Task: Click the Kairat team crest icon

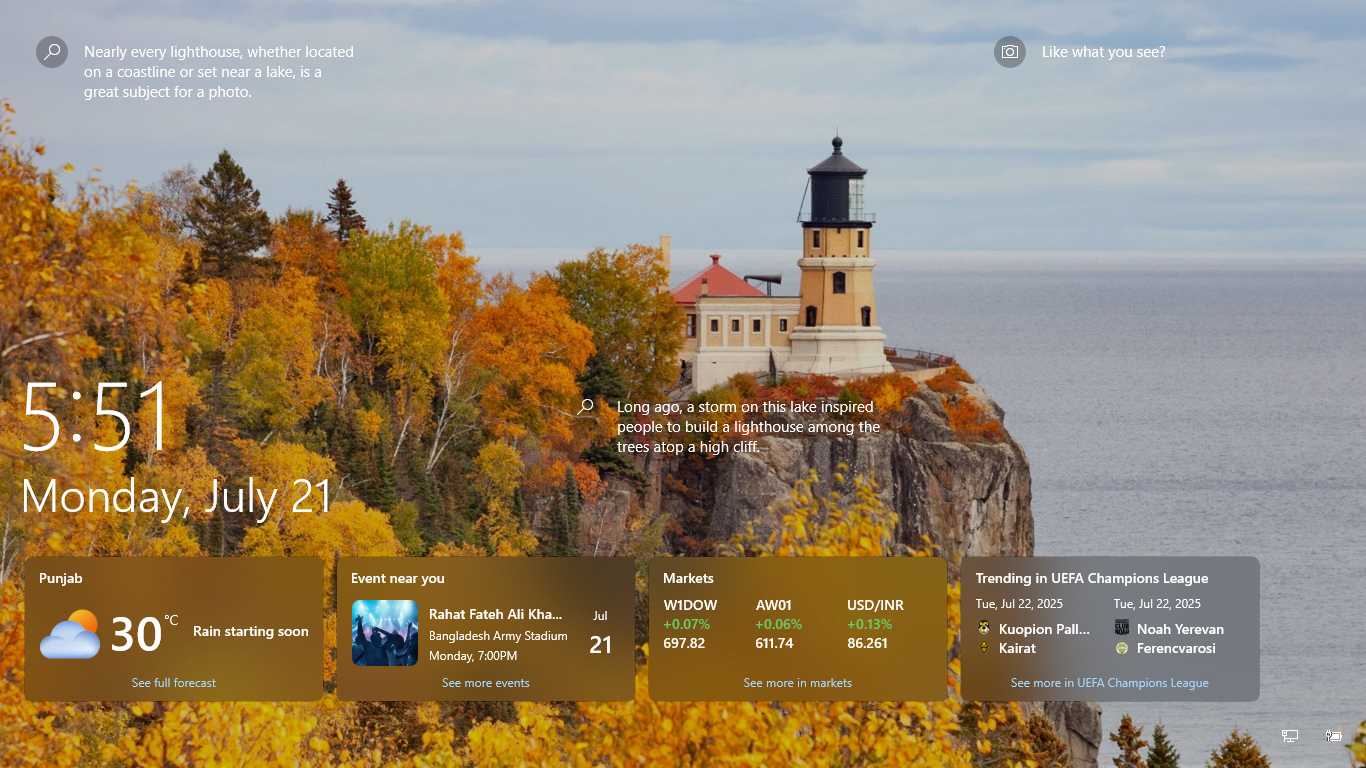Action: (984, 648)
